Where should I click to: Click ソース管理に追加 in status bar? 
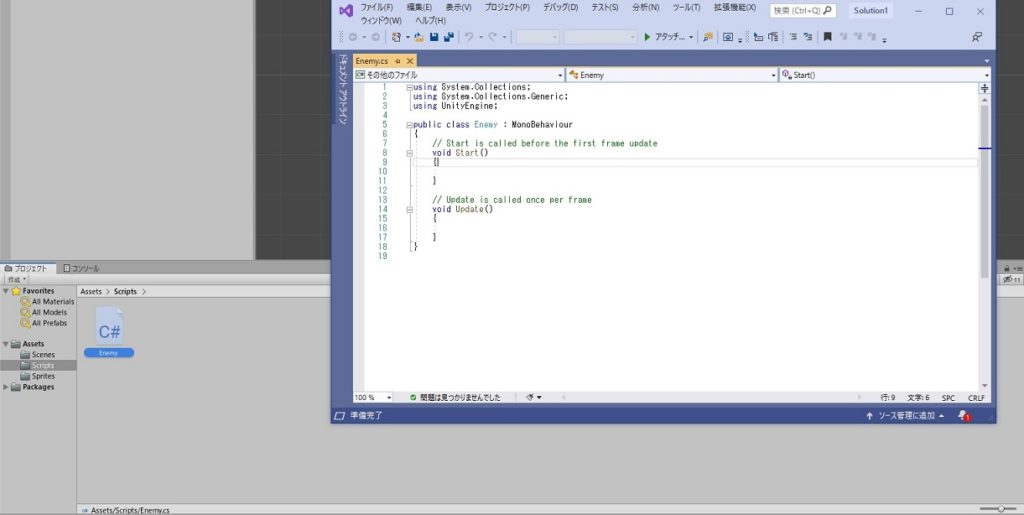click(905, 416)
